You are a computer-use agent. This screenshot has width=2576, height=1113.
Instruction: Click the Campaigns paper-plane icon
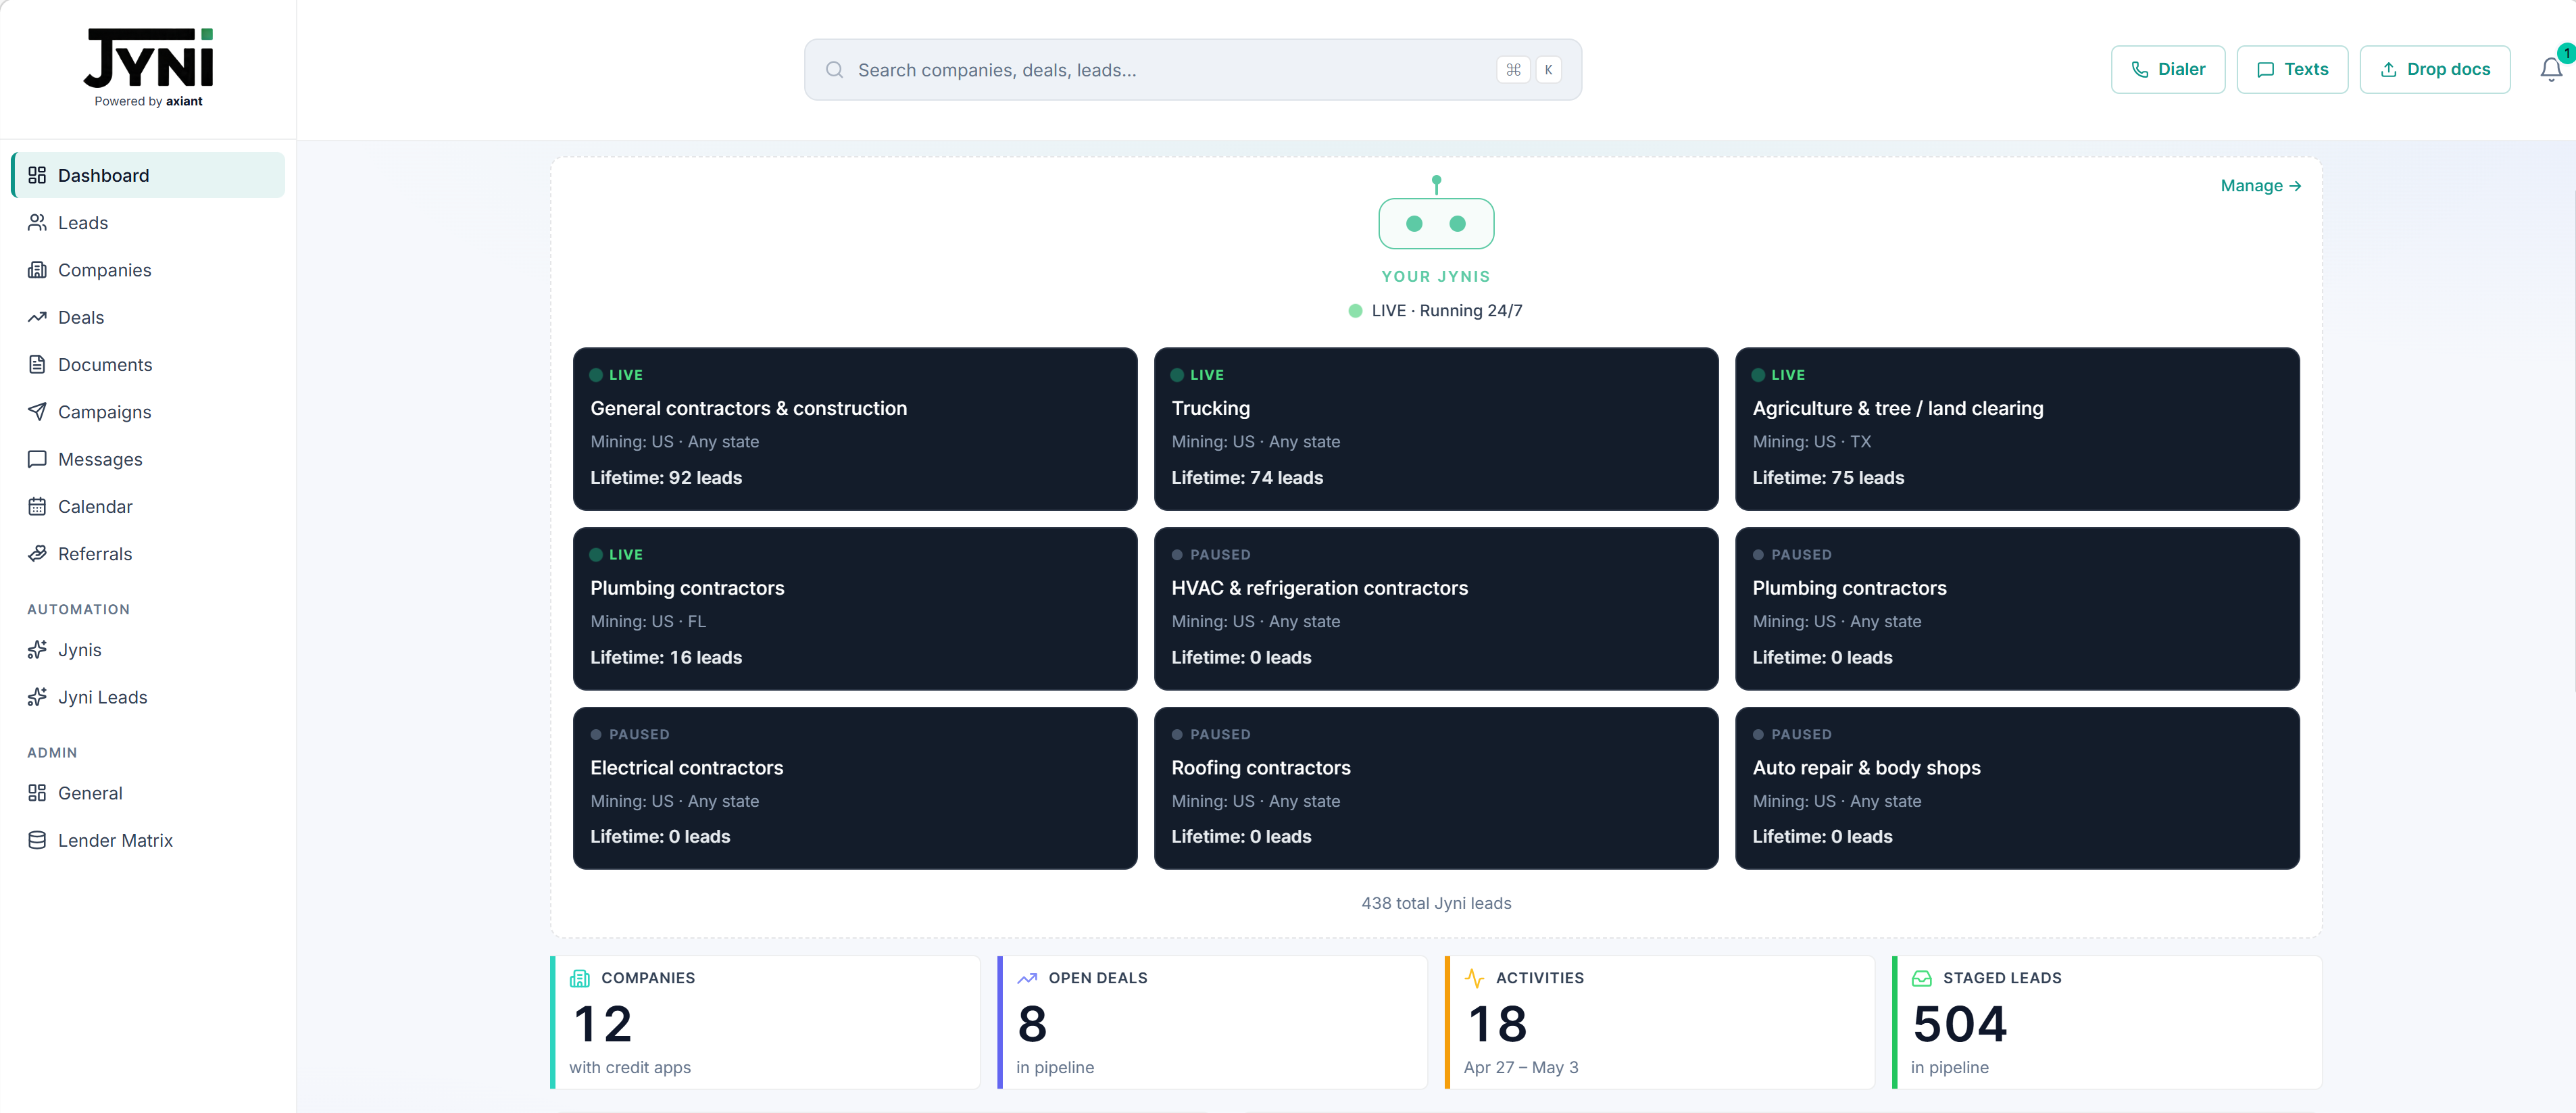pyautogui.click(x=37, y=411)
